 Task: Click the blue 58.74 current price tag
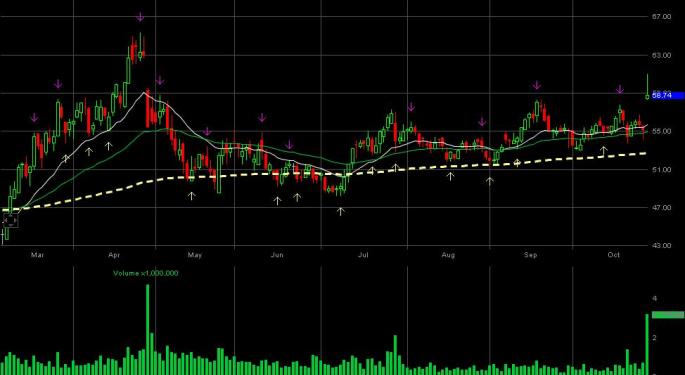click(x=668, y=95)
